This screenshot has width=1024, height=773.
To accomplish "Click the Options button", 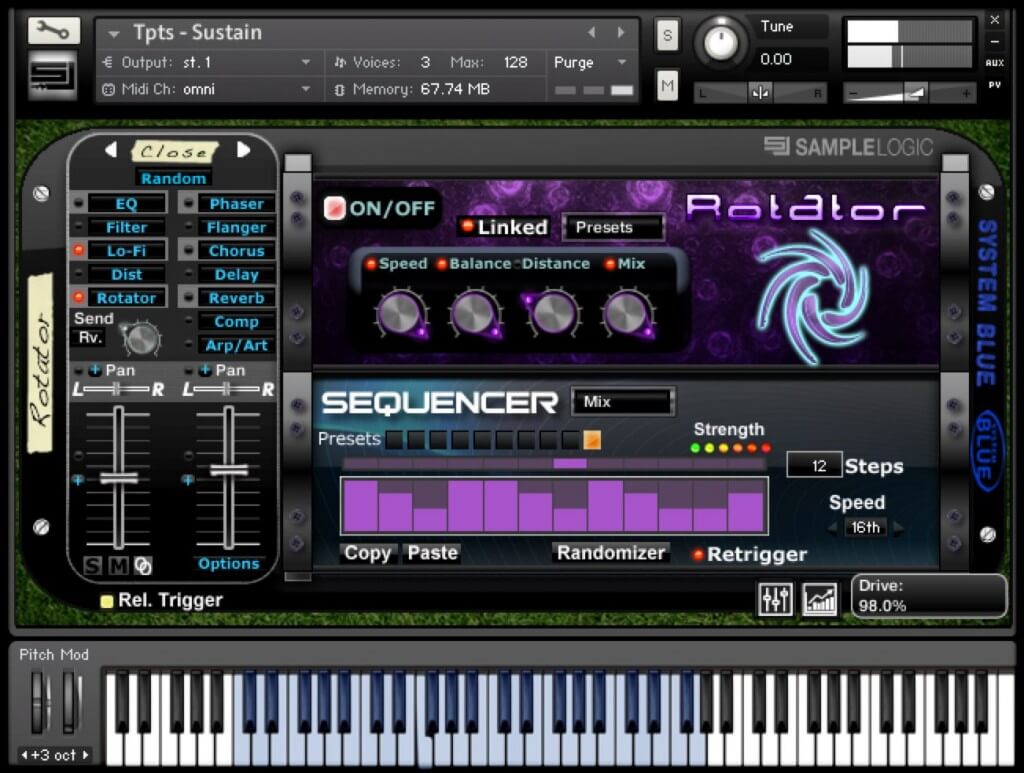I will coord(229,563).
